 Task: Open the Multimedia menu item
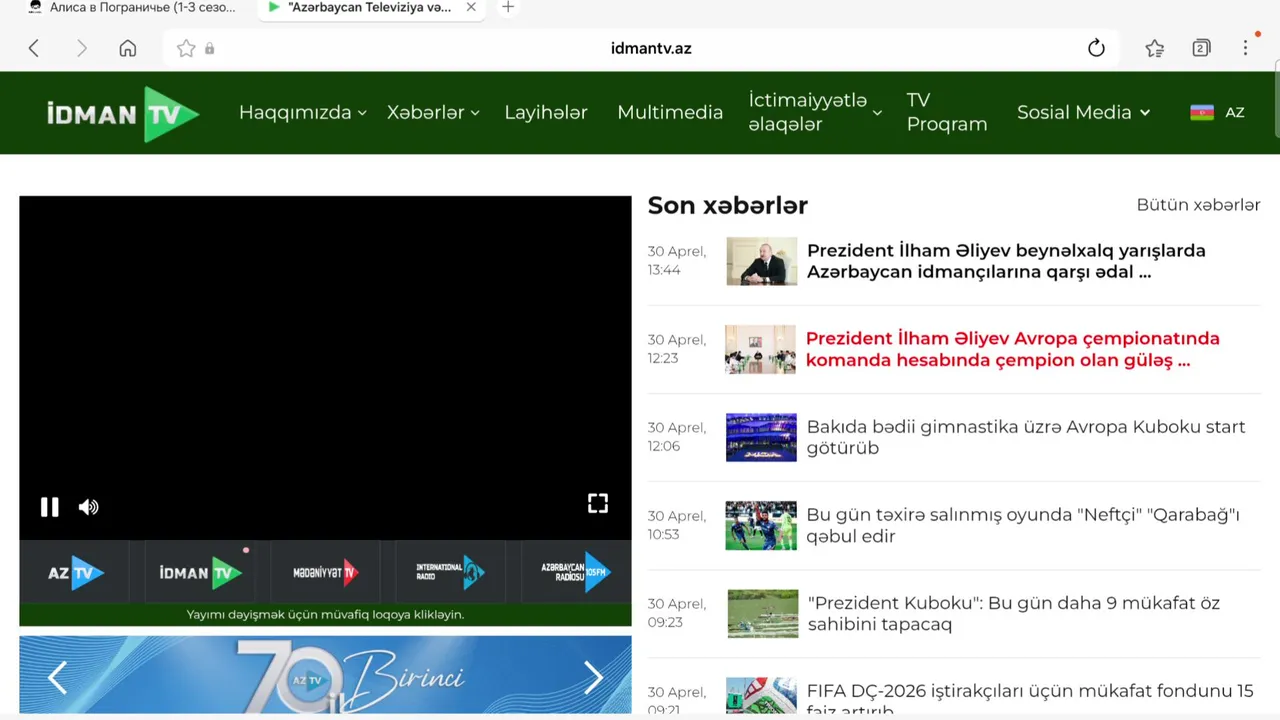(x=670, y=112)
